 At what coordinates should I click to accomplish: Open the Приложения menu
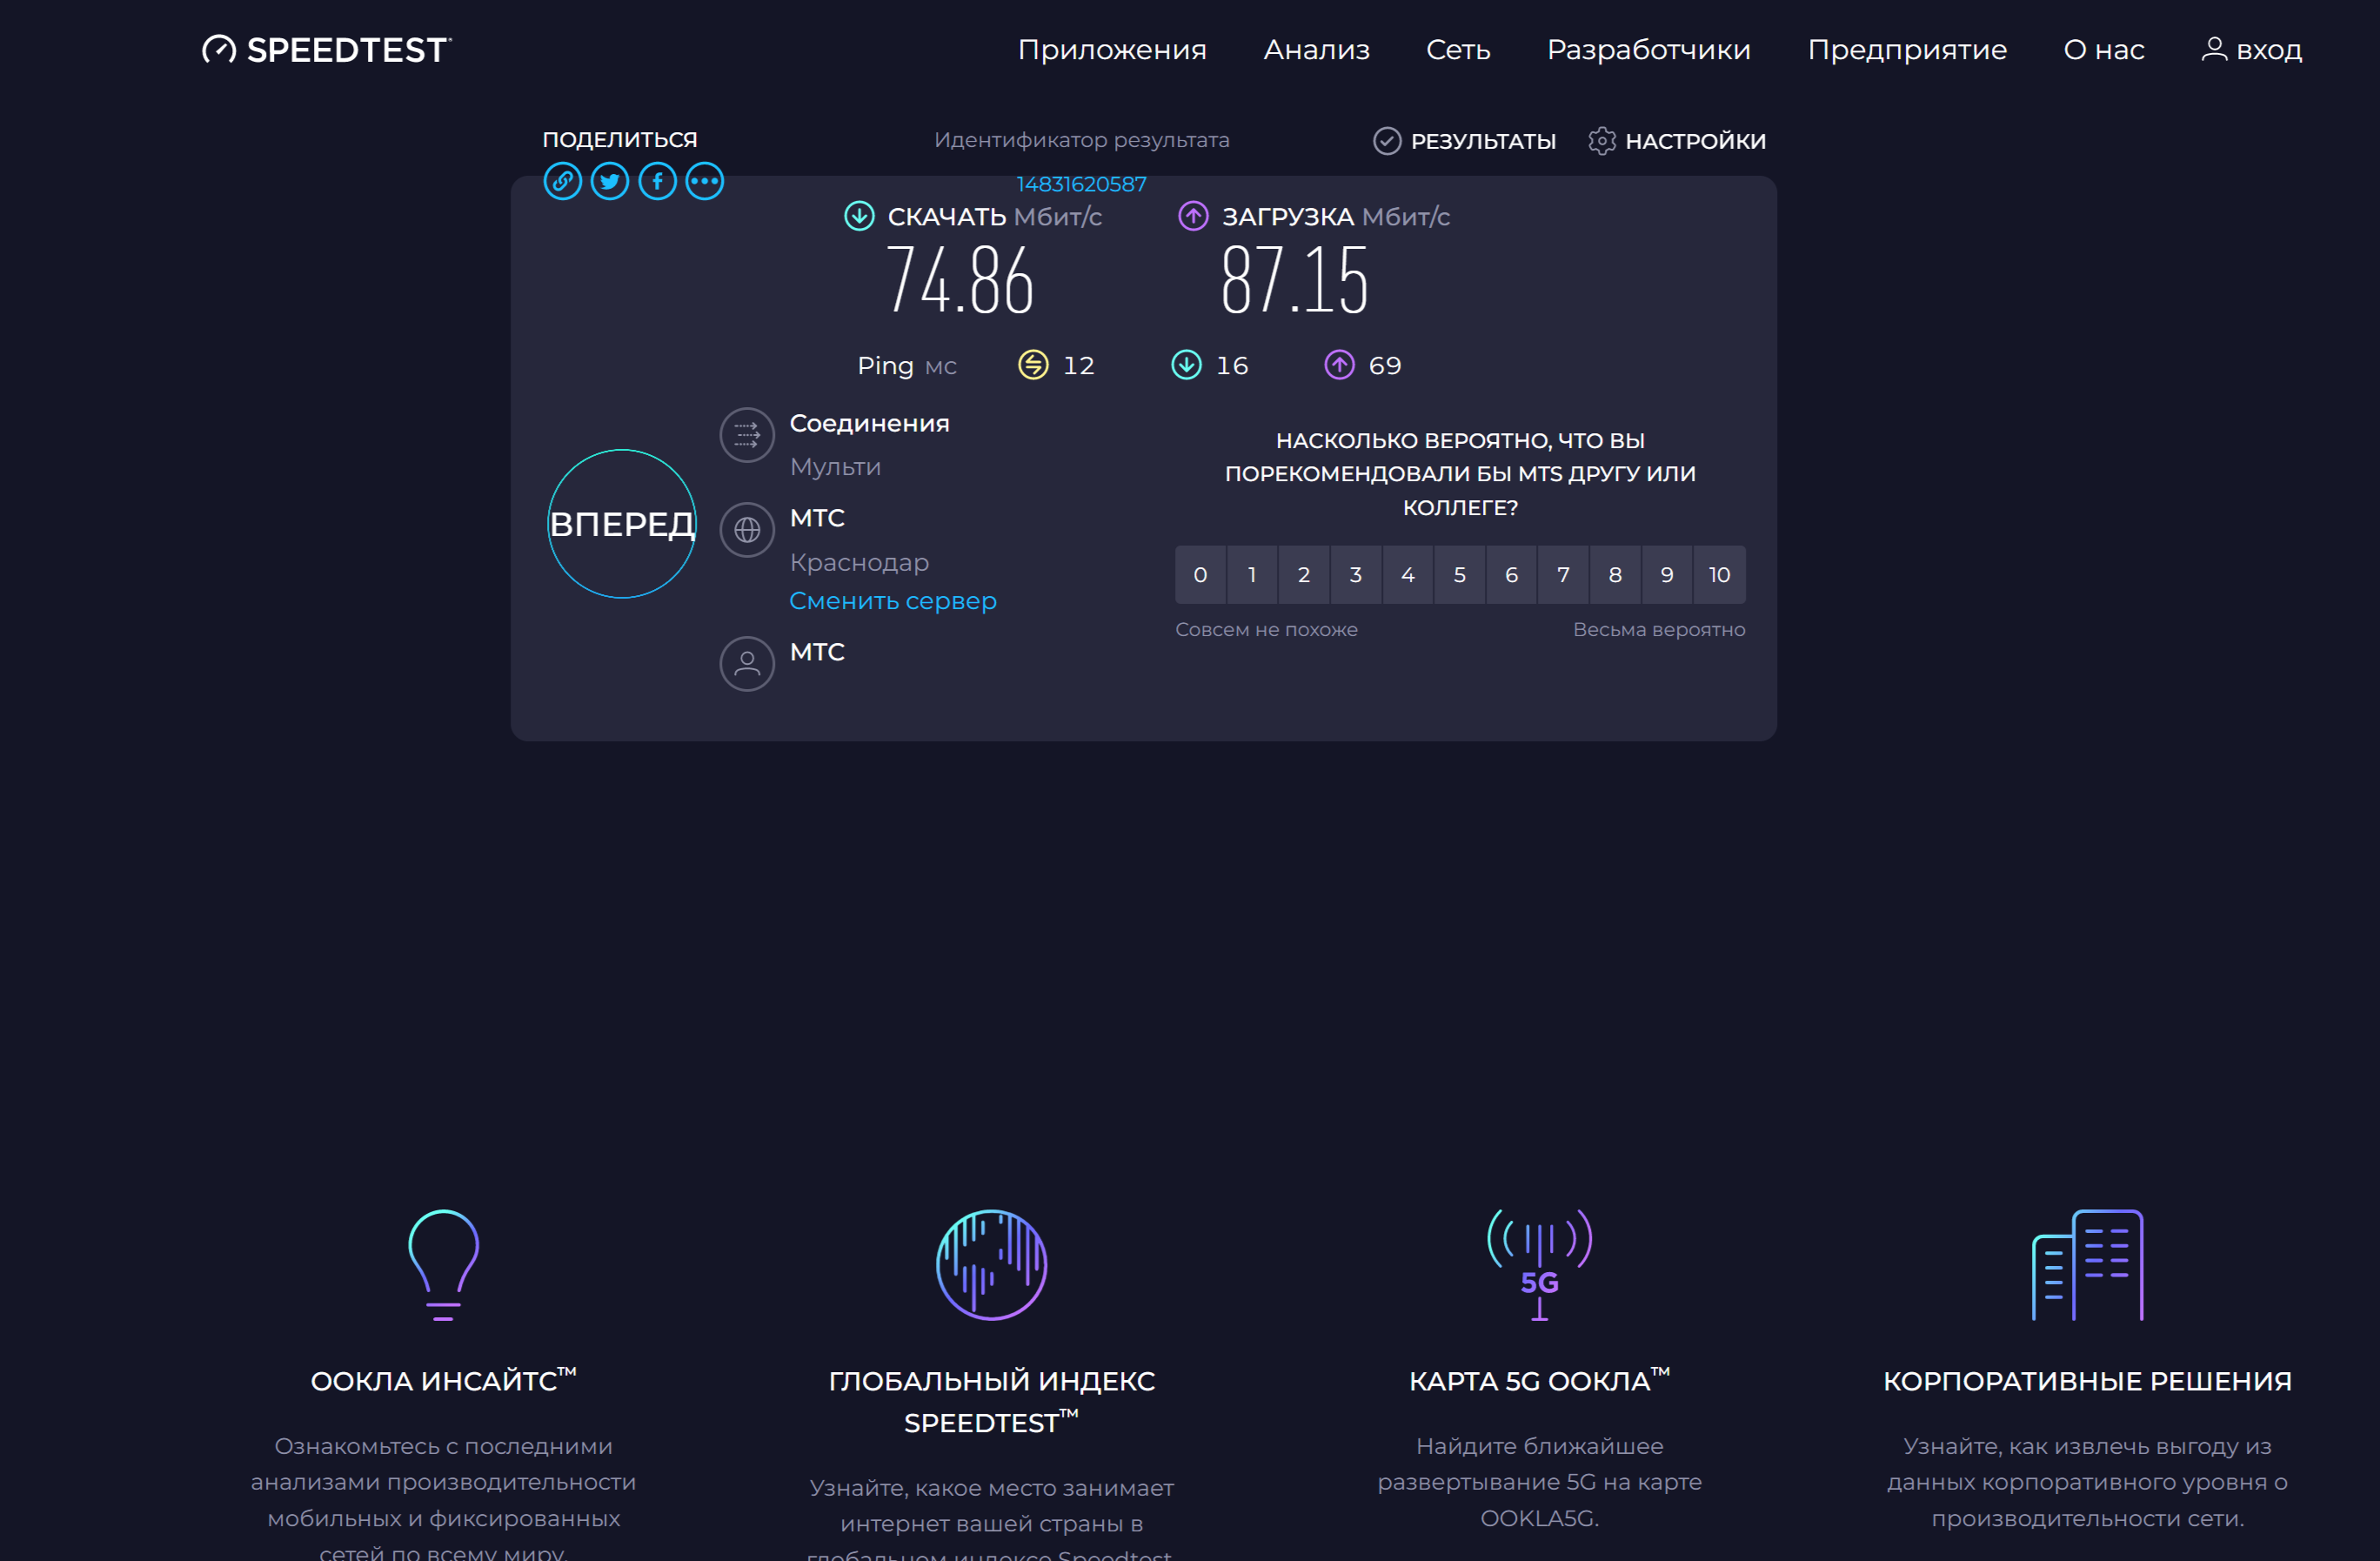tap(1112, 50)
